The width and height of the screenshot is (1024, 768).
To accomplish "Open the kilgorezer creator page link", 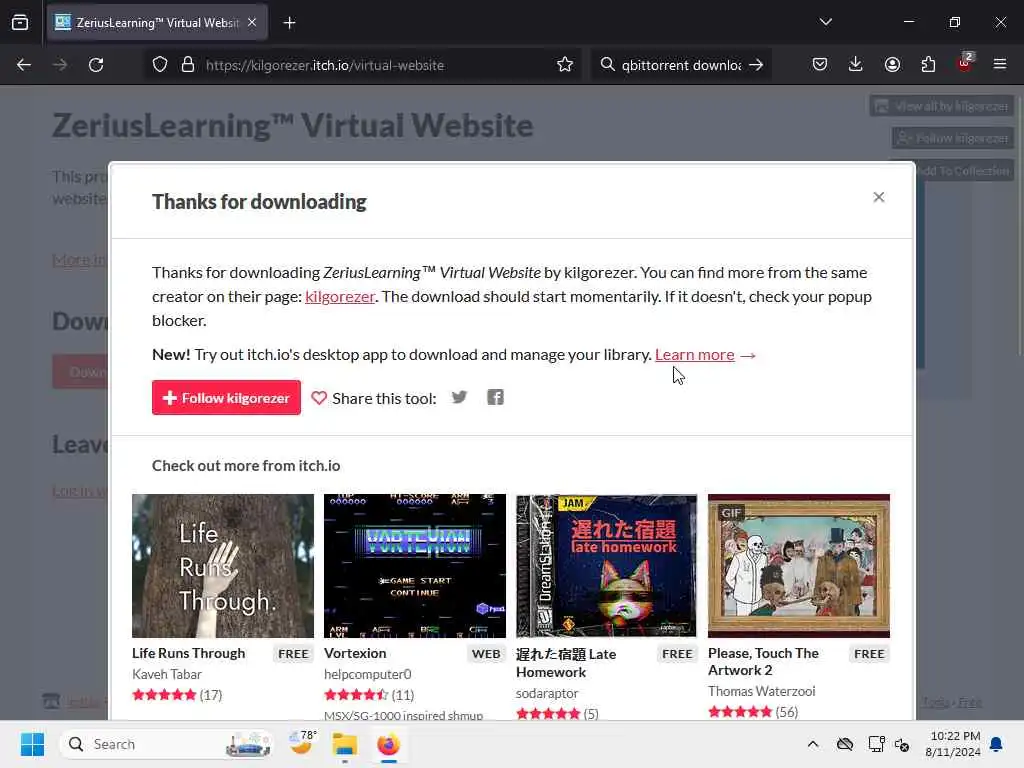I will point(340,296).
